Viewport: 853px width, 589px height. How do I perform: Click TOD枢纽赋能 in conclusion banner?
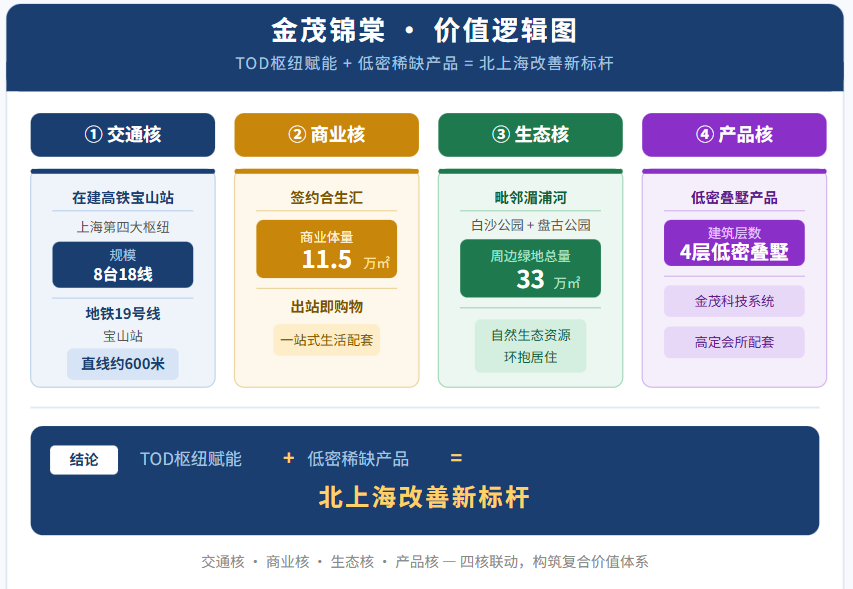point(190,459)
